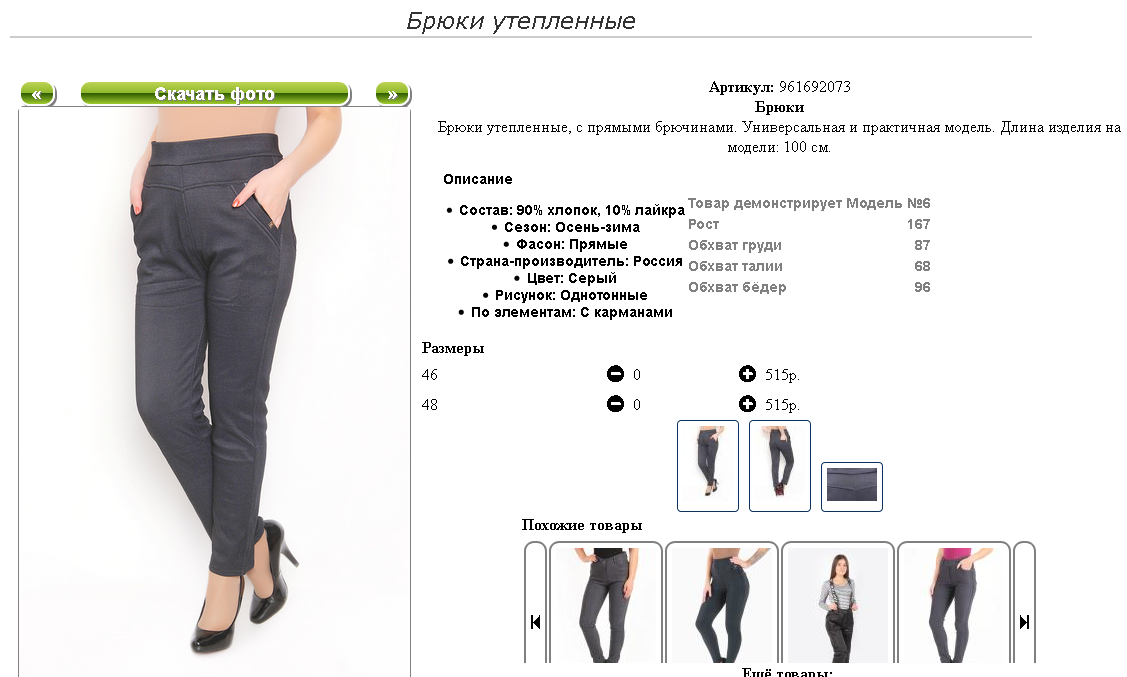
Task: Click the Товар демонстрирует Модель №6 text
Action: pyautogui.click(x=809, y=203)
